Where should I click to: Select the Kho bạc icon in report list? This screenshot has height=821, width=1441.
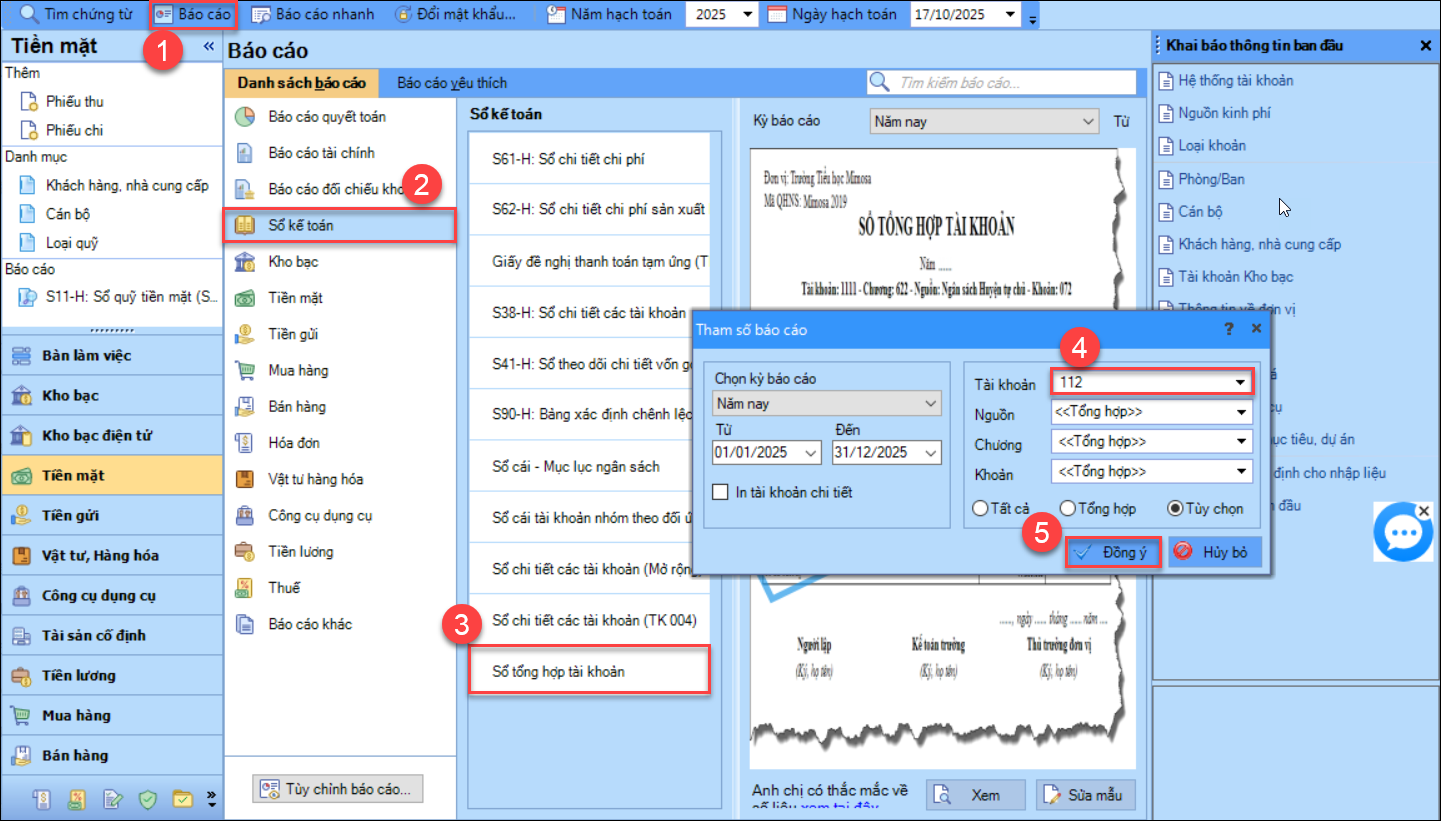244,262
